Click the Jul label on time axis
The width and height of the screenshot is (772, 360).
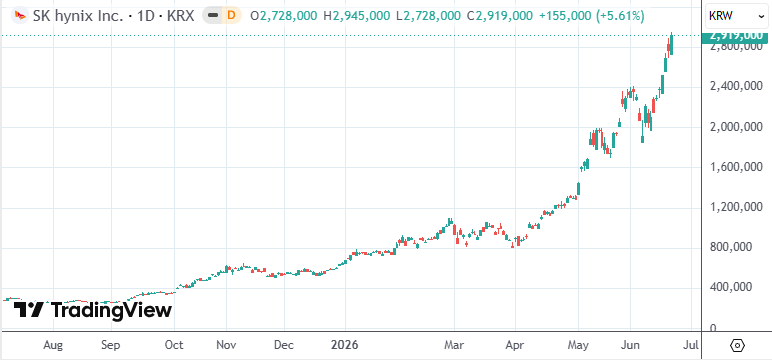click(x=691, y=345)
